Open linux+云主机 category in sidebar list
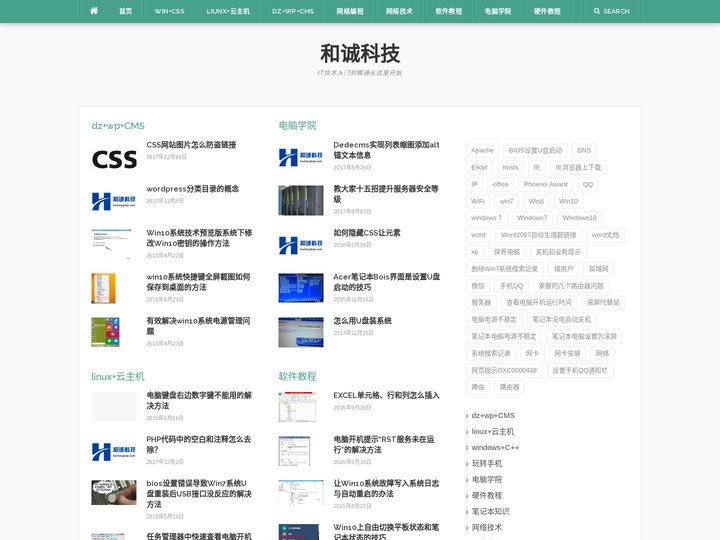This screenshot has width=720, height=540. 493,432
